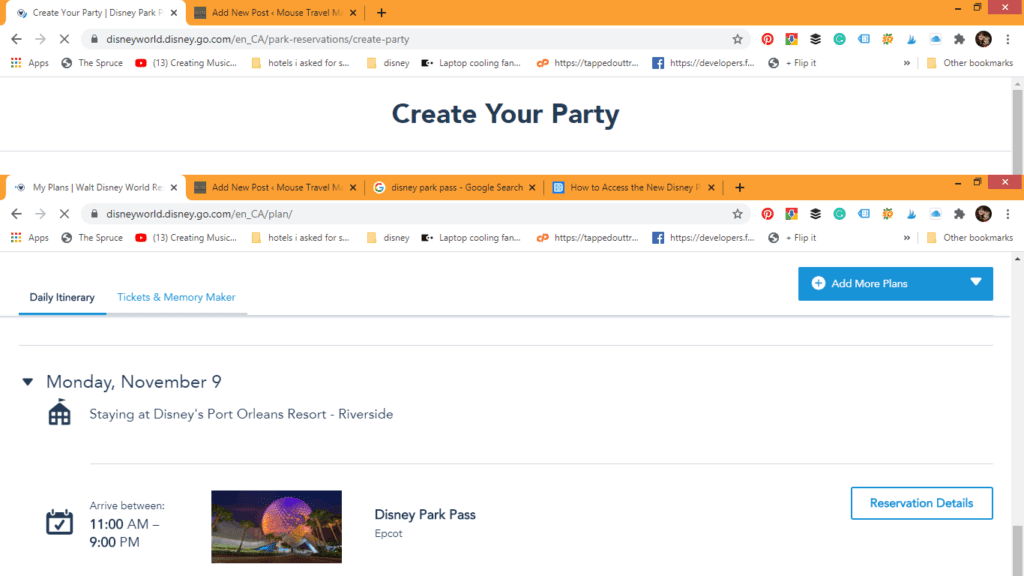Open Other bookmarks folder in back window
Screen dimensions: 1024x576
click(x=970, y=63)
